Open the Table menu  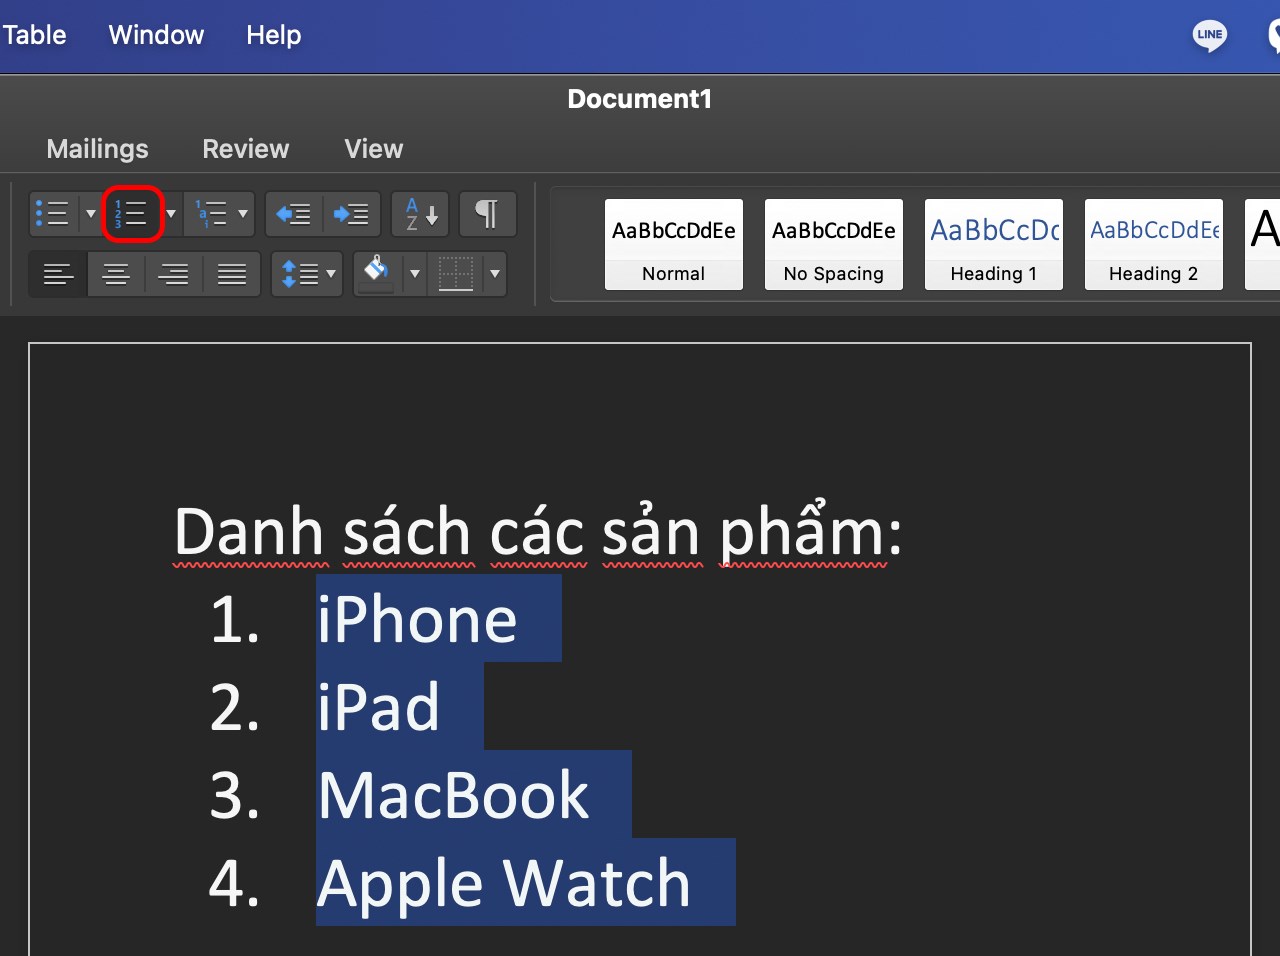(34, 35)
